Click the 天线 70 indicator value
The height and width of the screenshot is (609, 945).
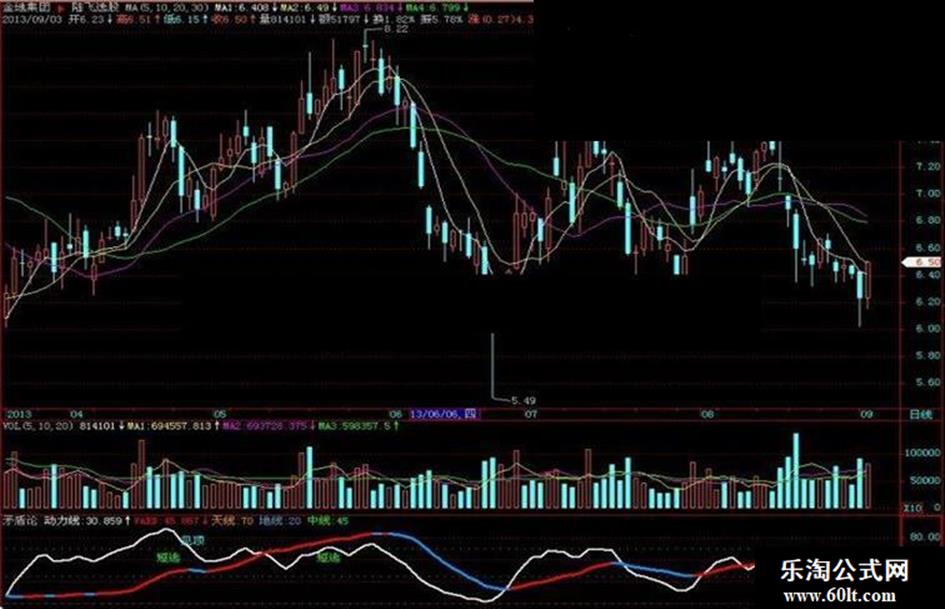pos(232,520)
